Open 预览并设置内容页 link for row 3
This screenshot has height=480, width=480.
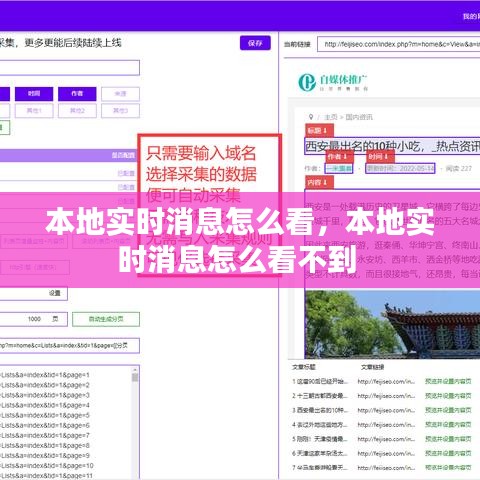[x=448, y=410]
